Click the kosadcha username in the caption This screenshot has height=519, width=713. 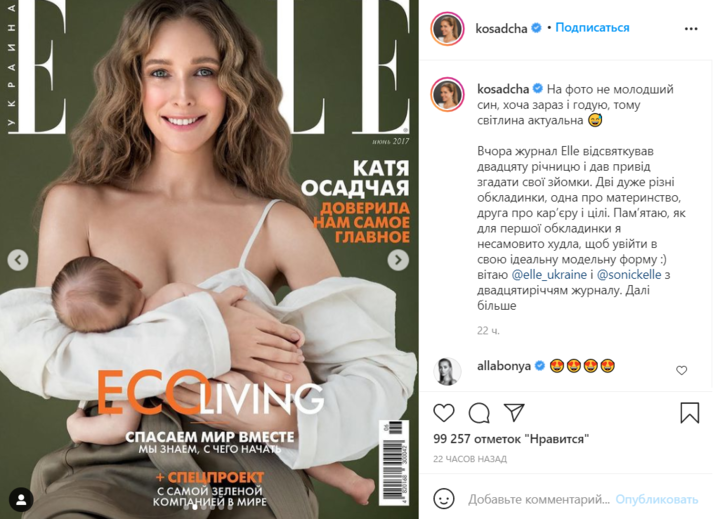coord(503,89)
